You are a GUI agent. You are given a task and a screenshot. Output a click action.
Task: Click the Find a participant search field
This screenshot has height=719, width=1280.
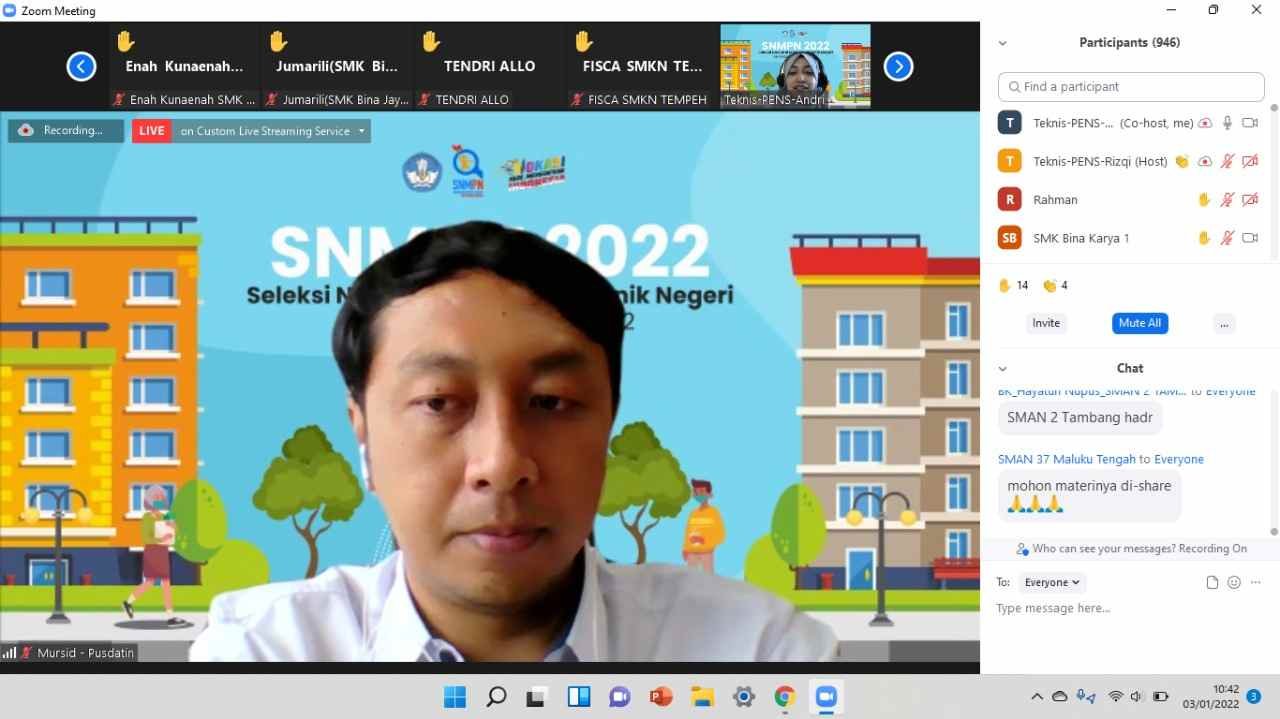[x=1131, y=87]
